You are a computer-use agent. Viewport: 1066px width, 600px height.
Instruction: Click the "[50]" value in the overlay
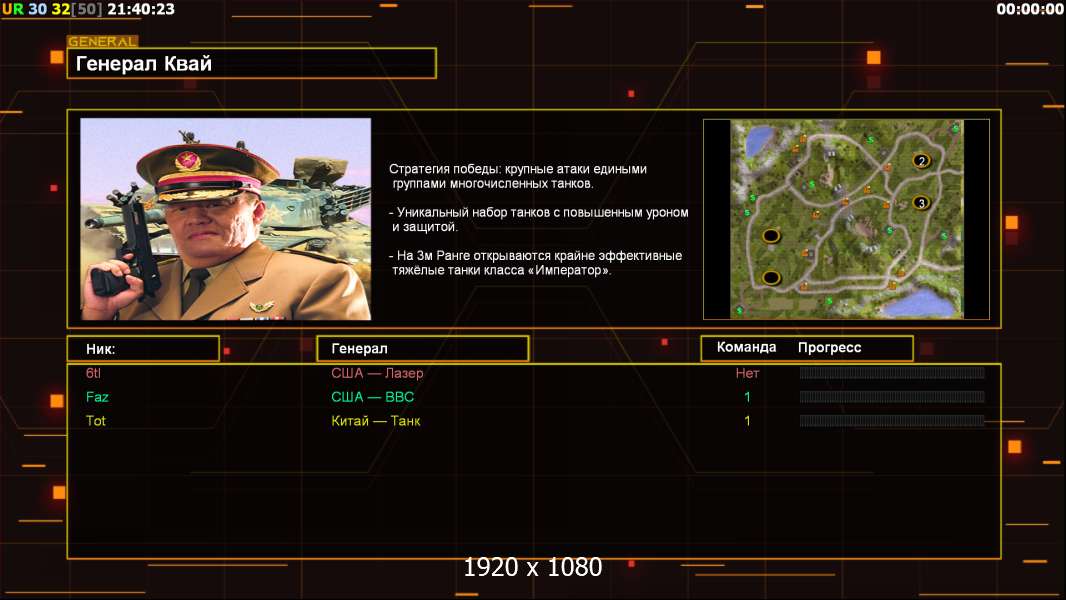tap(86, 10)
